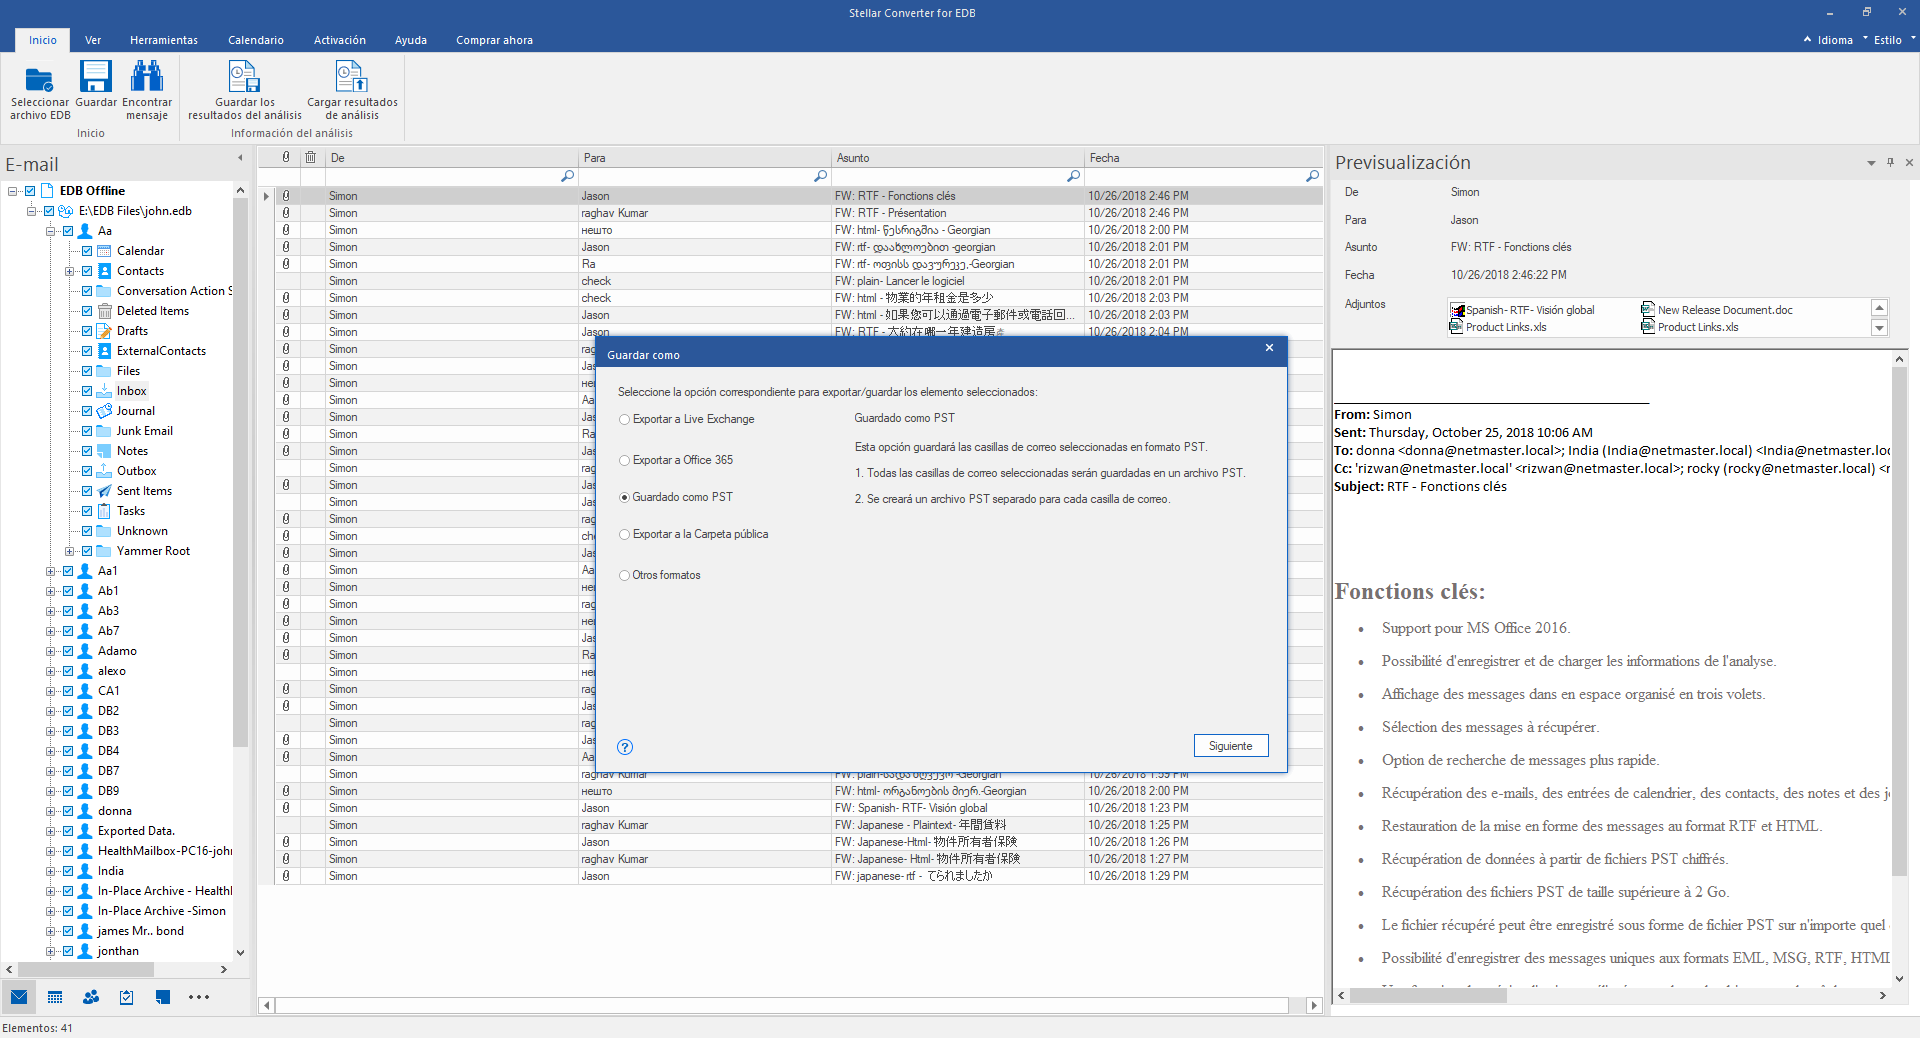Select Sent Items folder
Image resolution: width=1920 pixels, height=1038 pixels.
144,491
